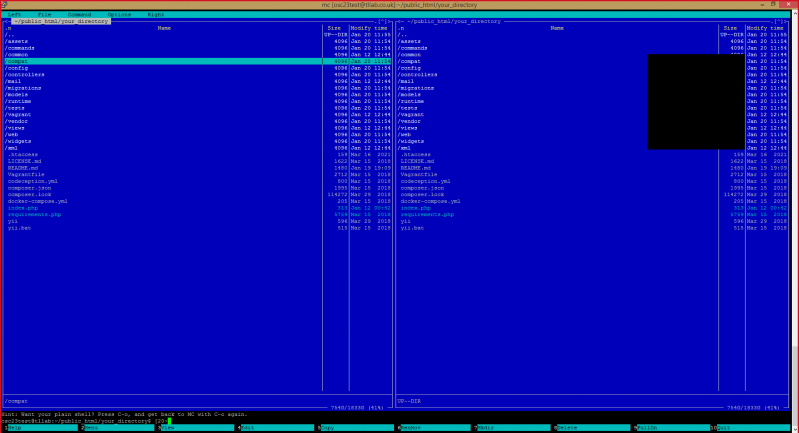Open the Right panel menu
This screenshot has width=799, height=433.
(x=156, y=14)
